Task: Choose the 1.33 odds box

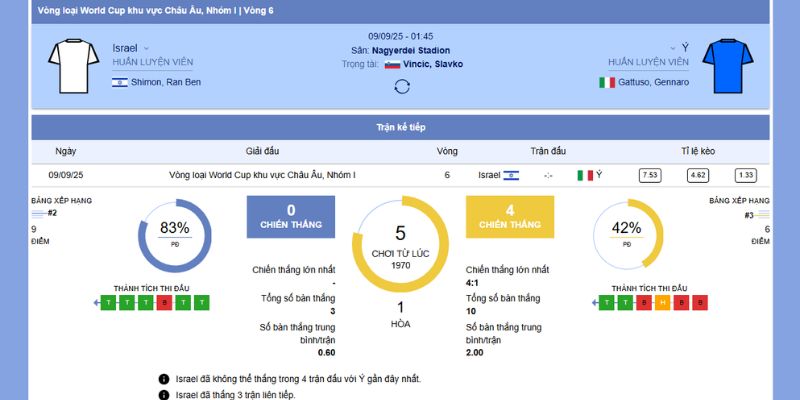Action: [745, 175]
